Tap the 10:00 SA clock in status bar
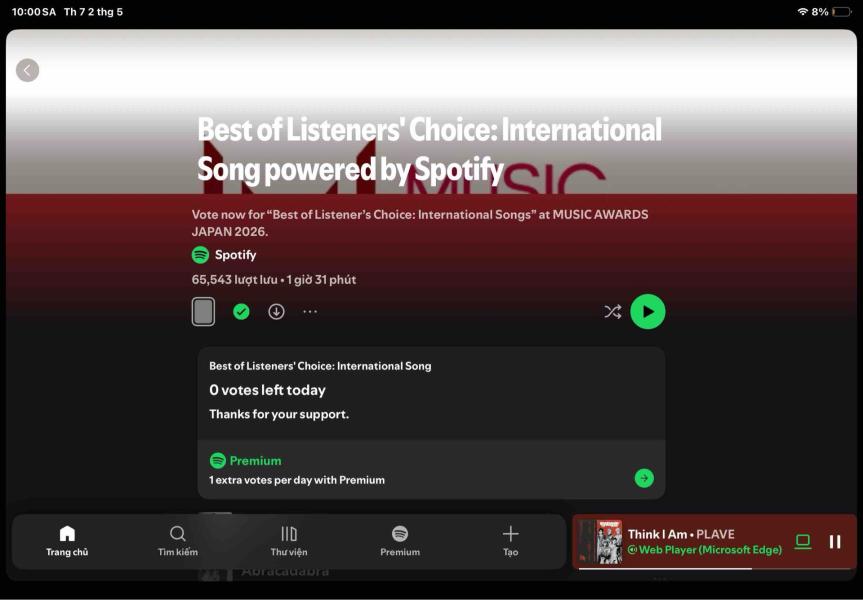This screenshot has width=863, height=600. tap(34, 12)
